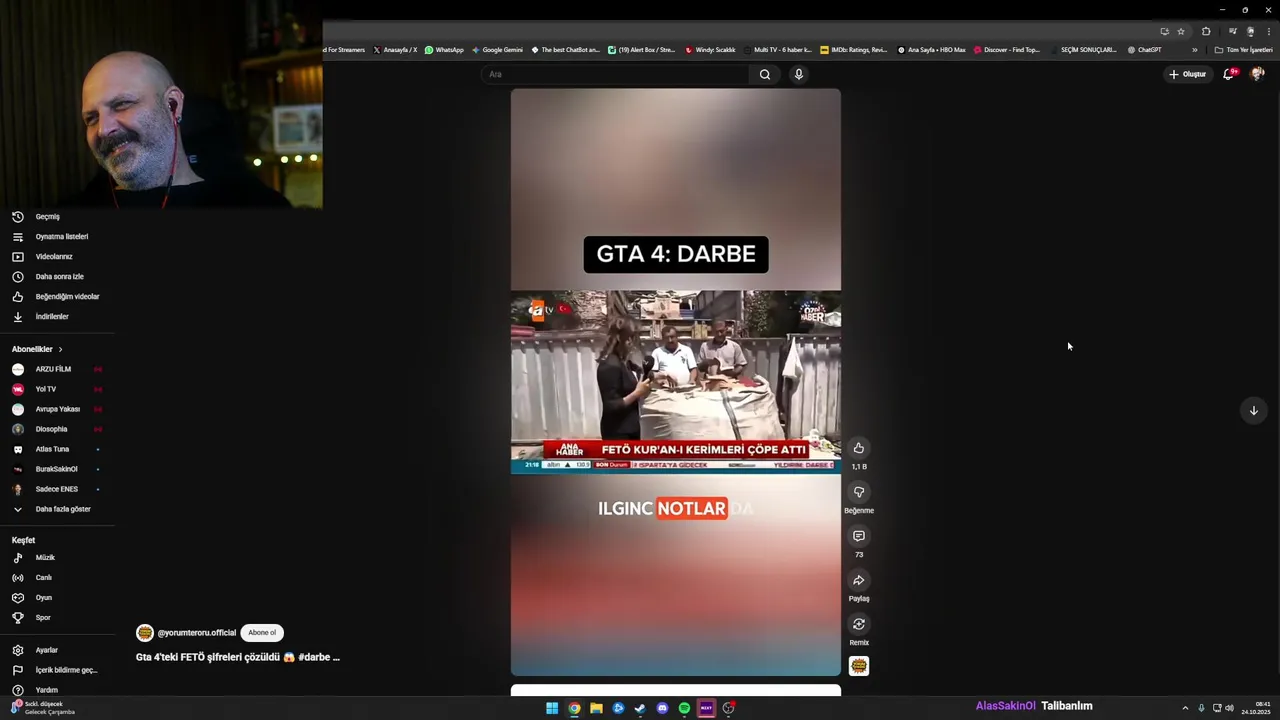
Task: Open Windy: Sıcaklık bookmark
Action: [x=710, y=50]
